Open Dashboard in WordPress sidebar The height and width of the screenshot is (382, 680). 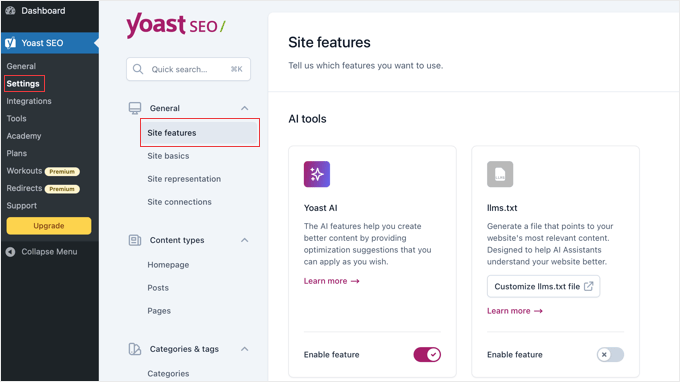point(43,10)
